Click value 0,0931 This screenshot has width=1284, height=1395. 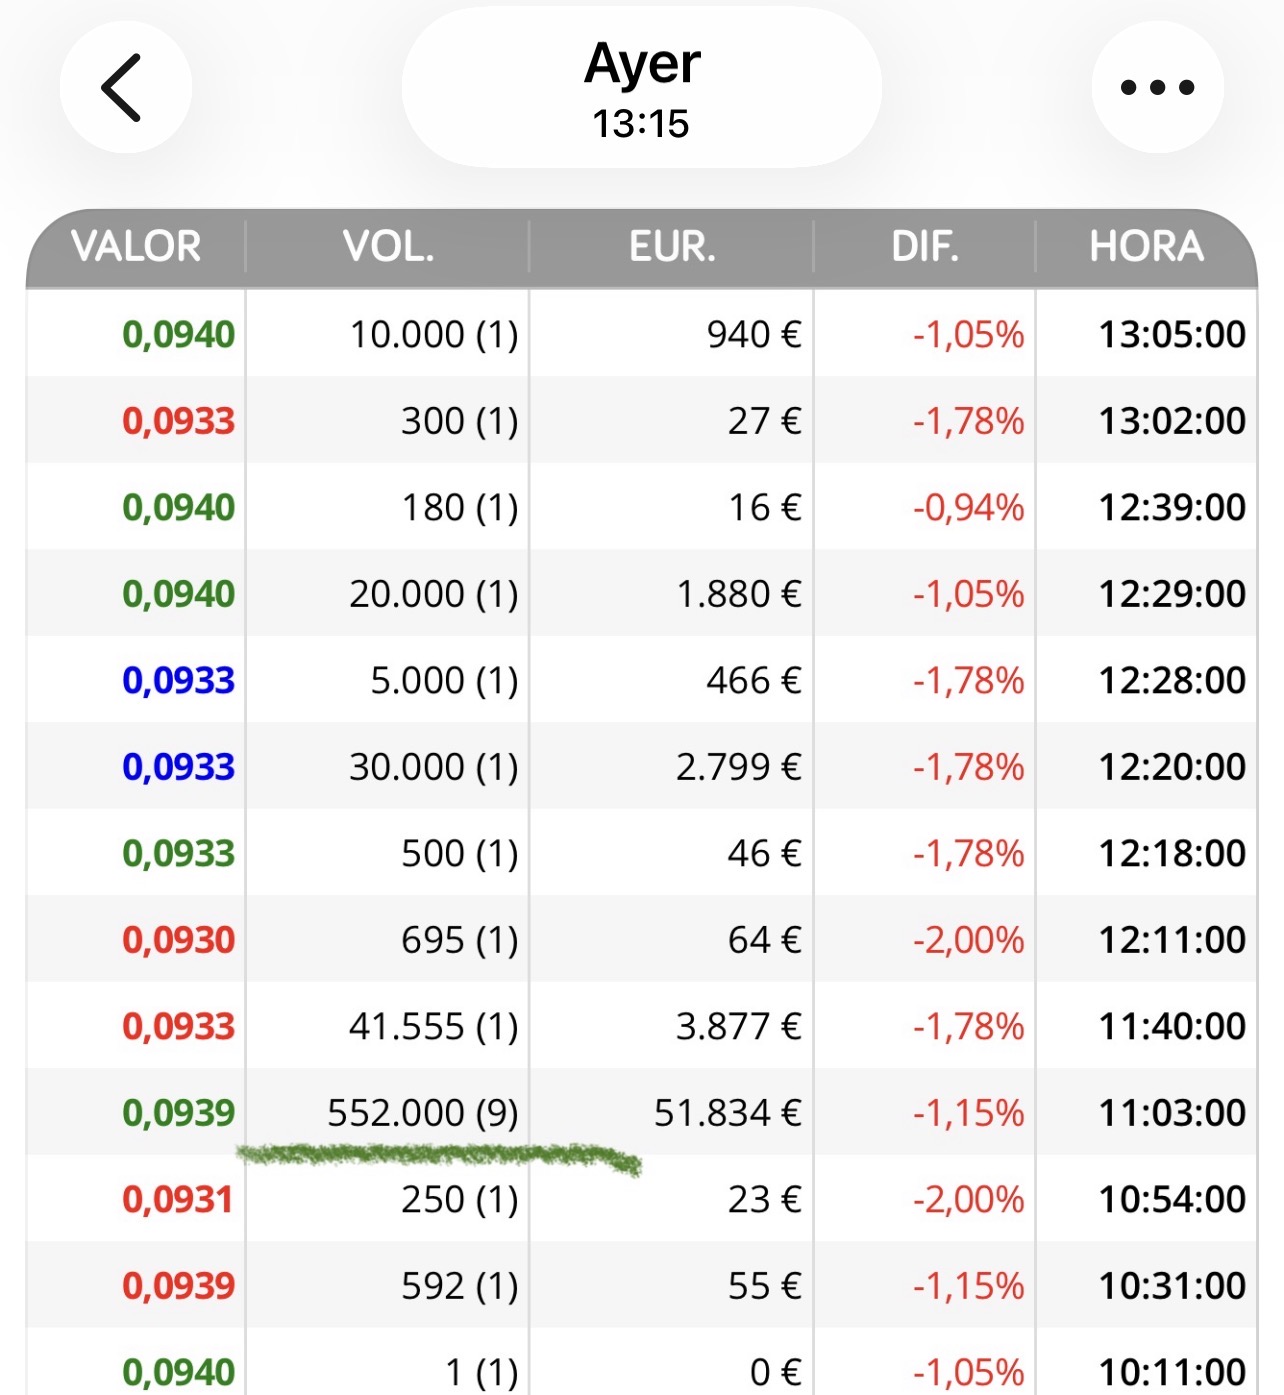(178, 1199)
